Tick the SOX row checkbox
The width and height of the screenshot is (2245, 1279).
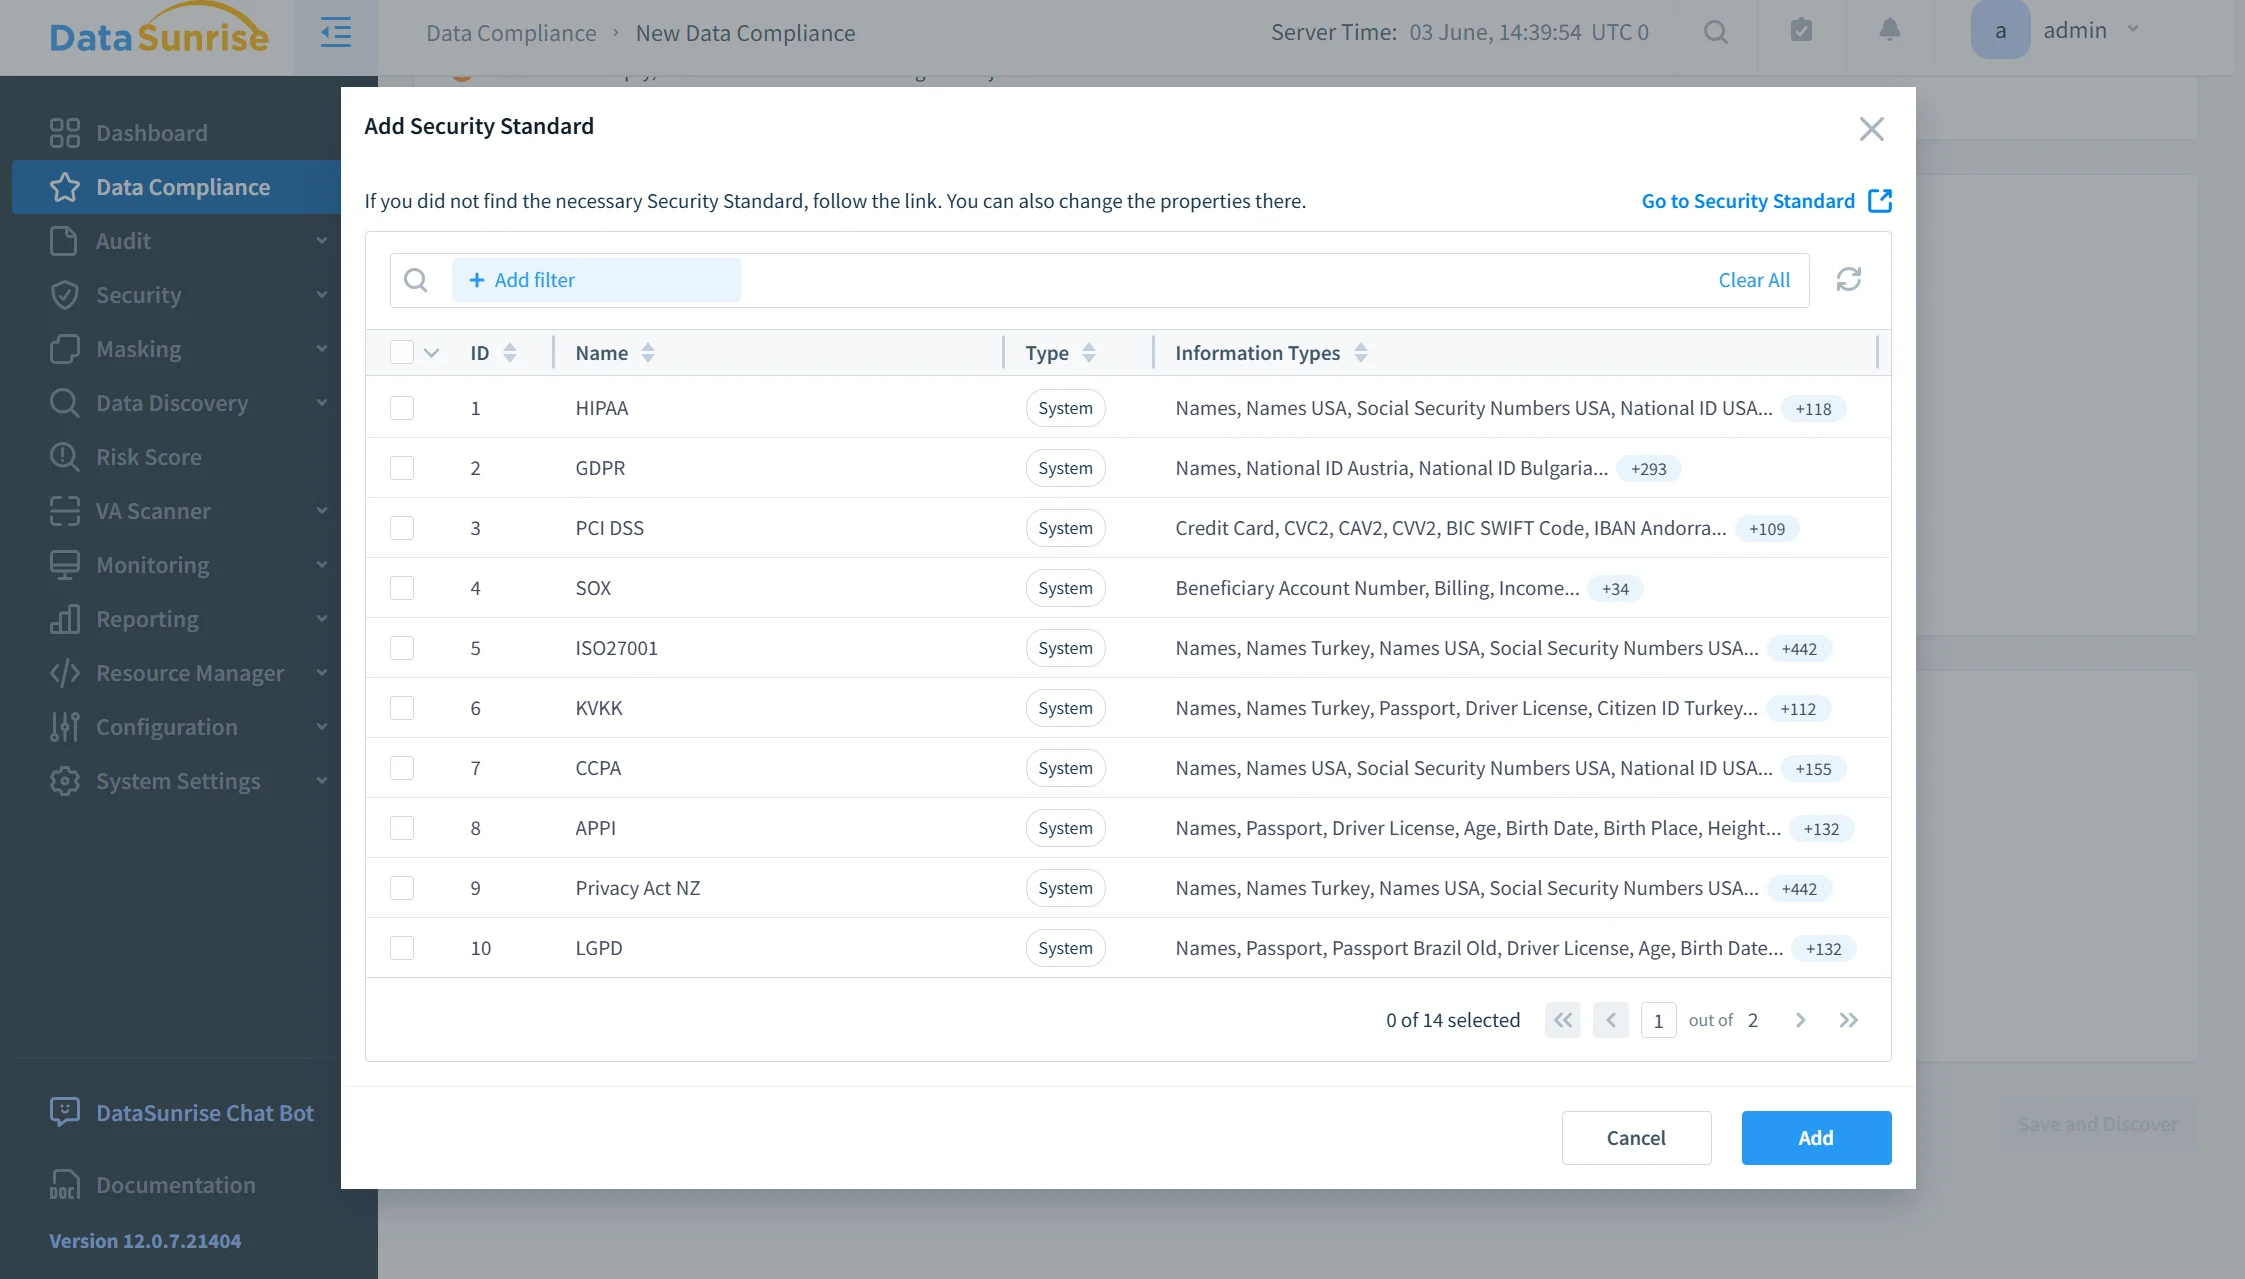tap(402, 588)
